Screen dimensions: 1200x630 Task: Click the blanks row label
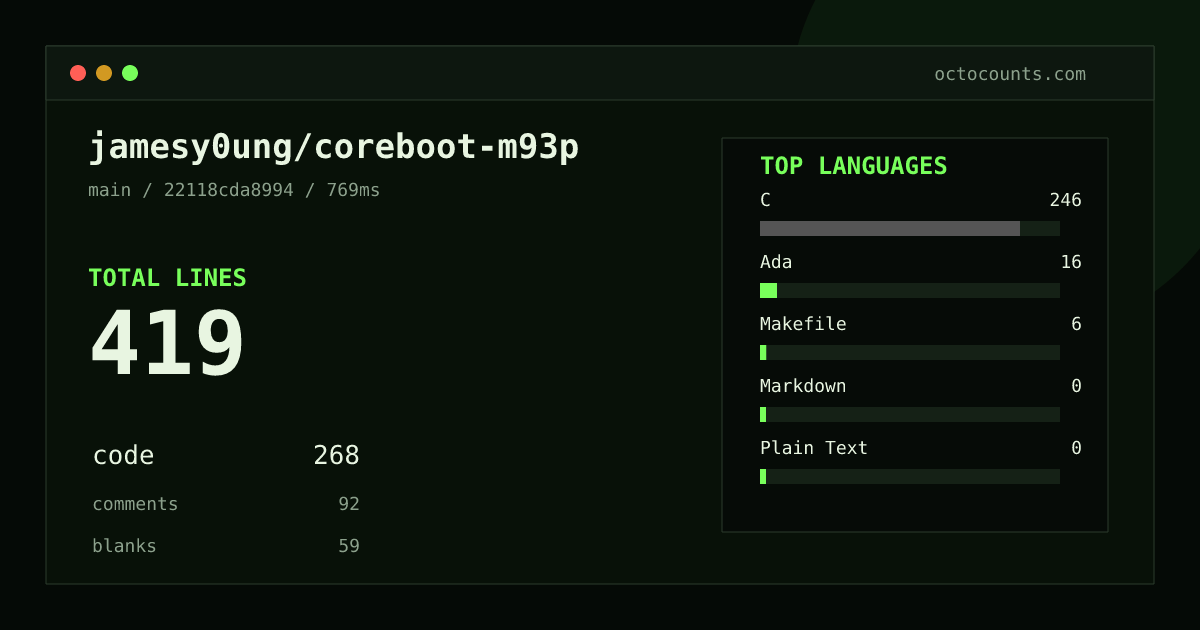point(124,546)
